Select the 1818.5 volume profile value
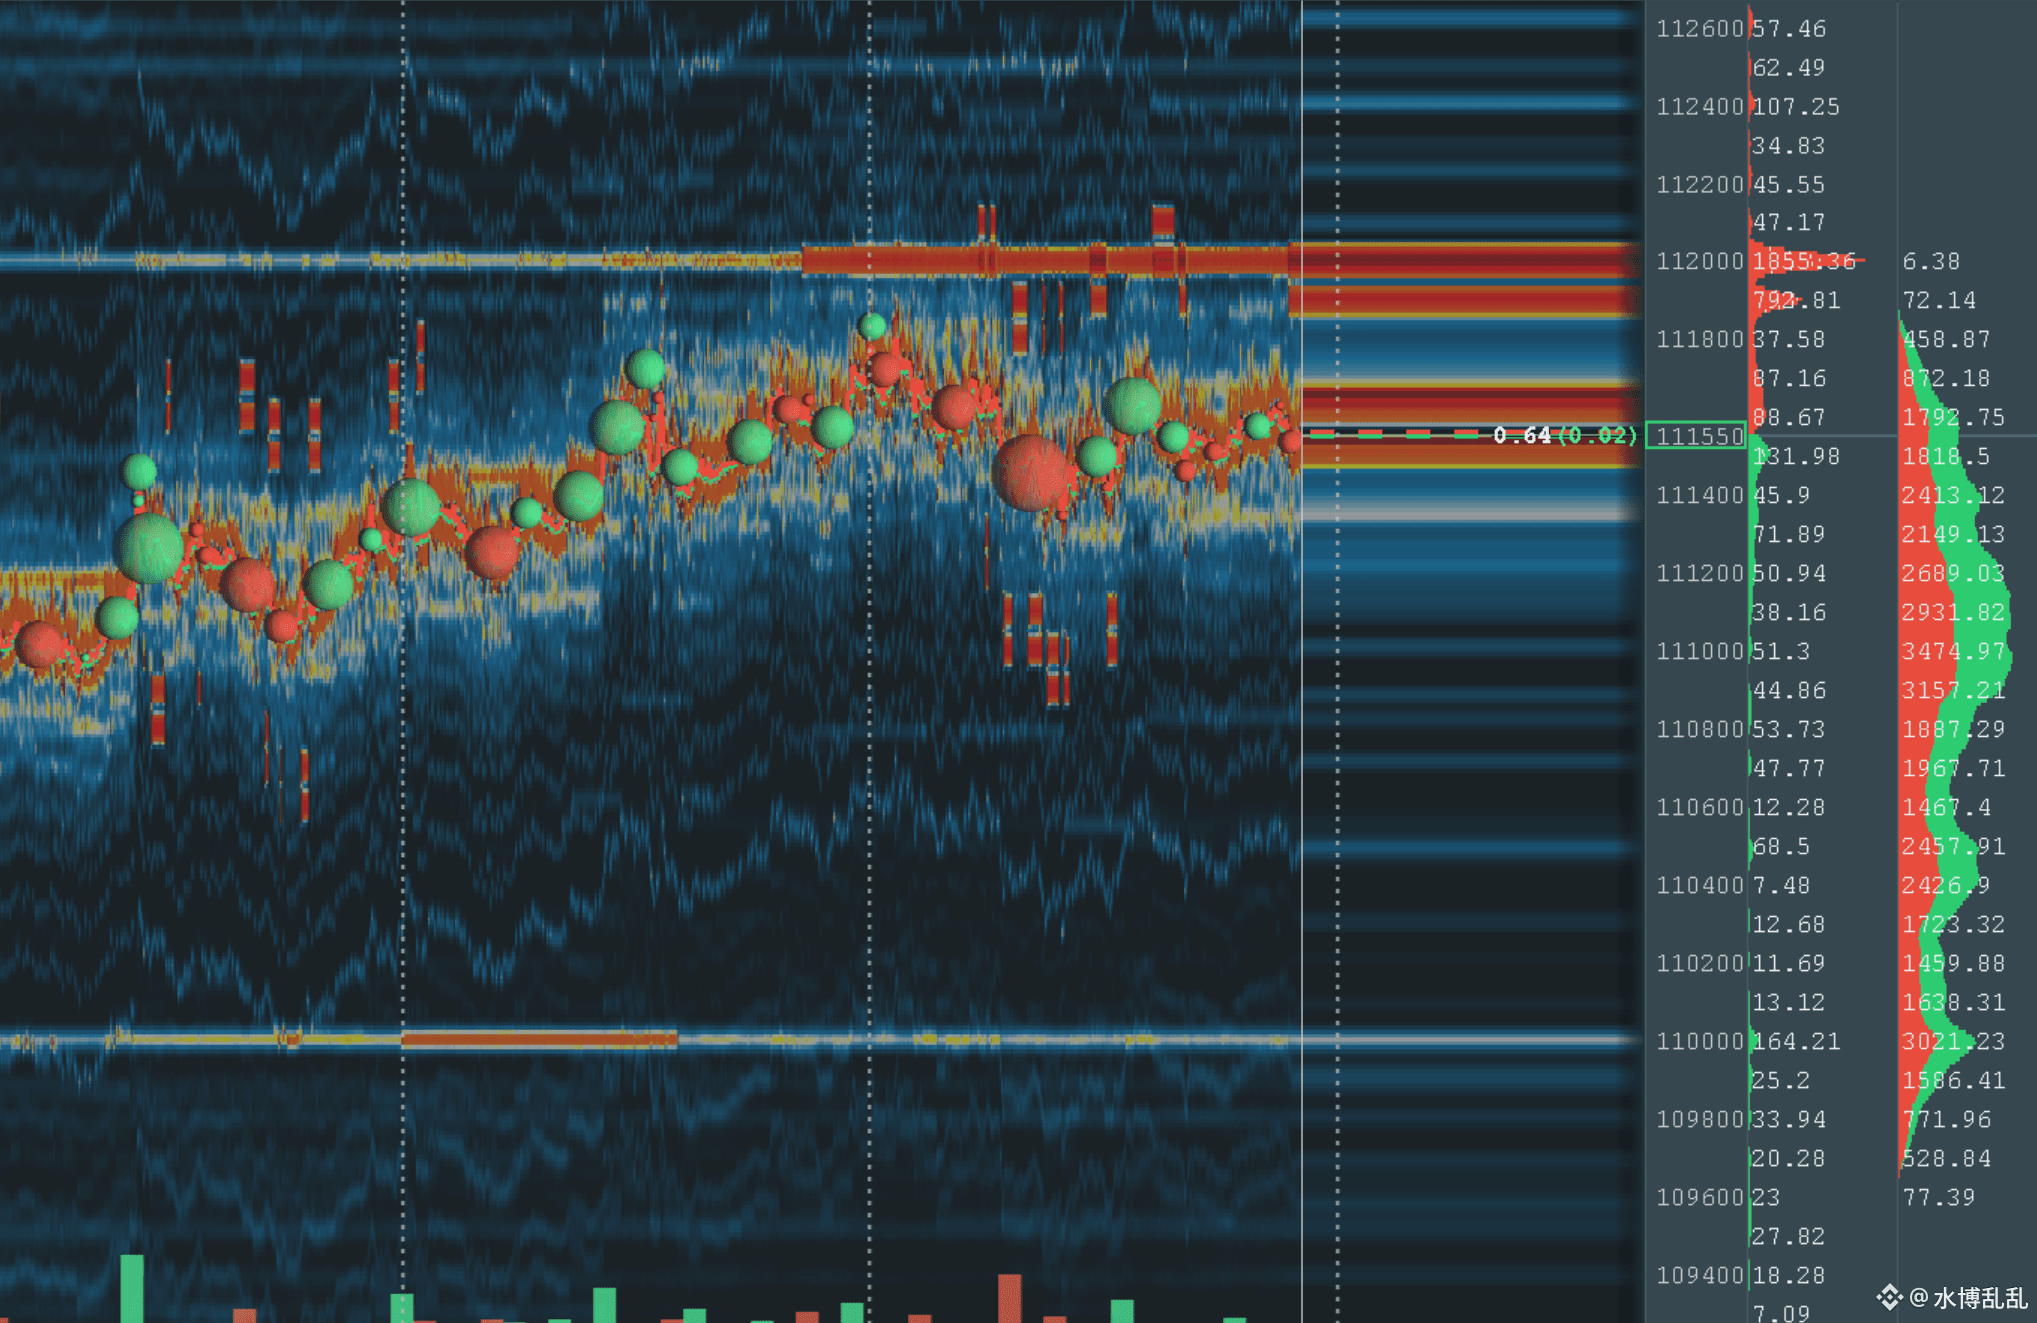The width and height of the screenshot is (2037, 1323). [x=1946, y=457]
